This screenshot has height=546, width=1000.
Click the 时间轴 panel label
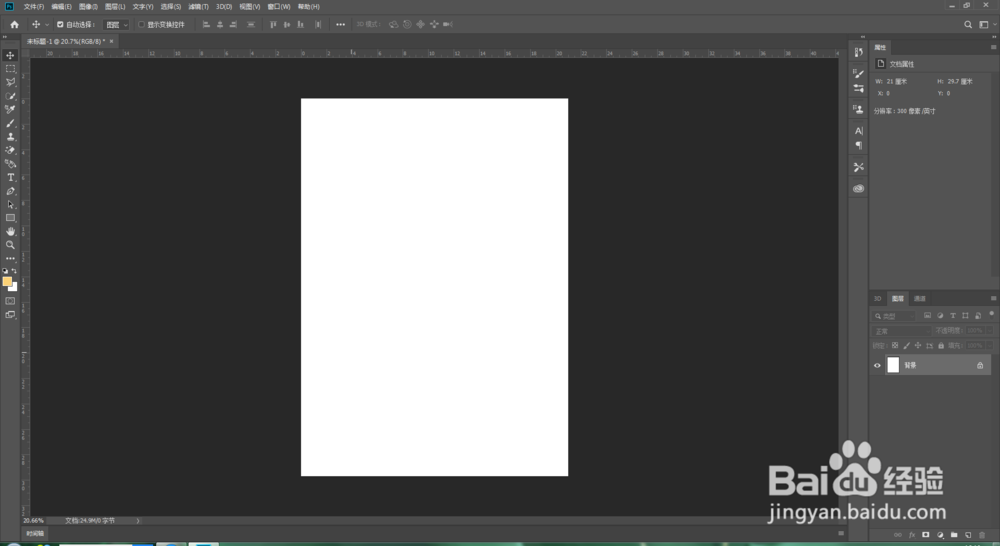[x=35, y=533]
